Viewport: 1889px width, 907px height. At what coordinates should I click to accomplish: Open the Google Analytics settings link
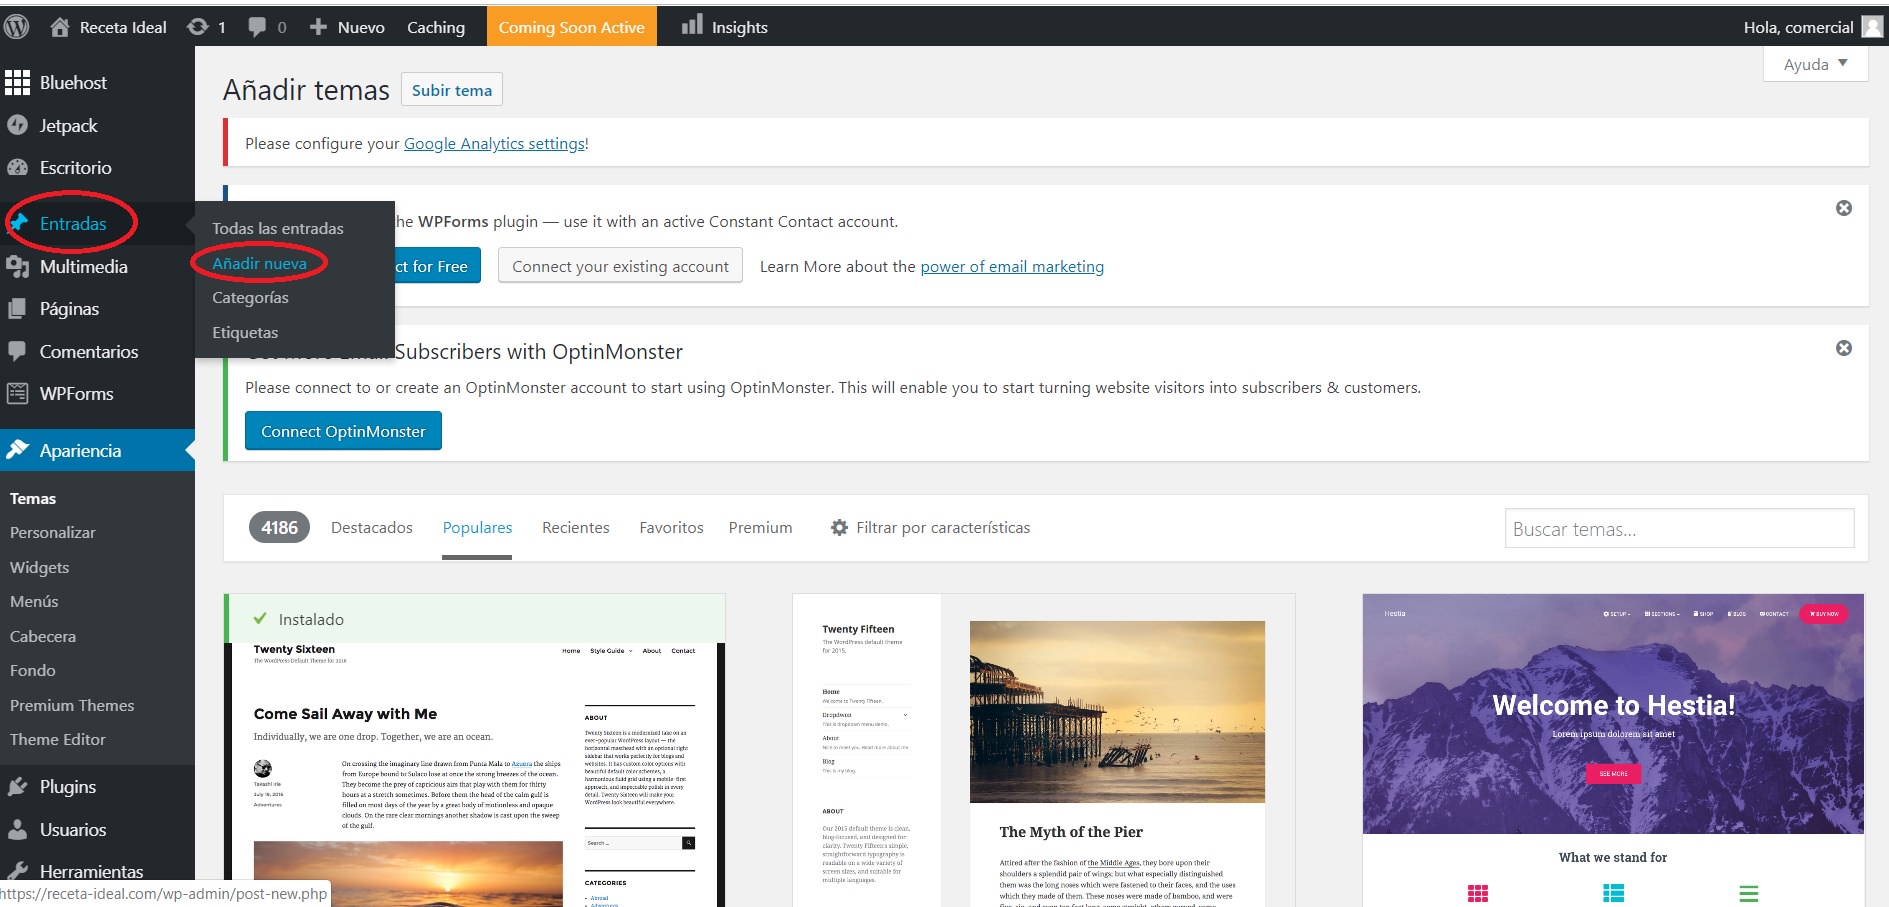point(494,143)
